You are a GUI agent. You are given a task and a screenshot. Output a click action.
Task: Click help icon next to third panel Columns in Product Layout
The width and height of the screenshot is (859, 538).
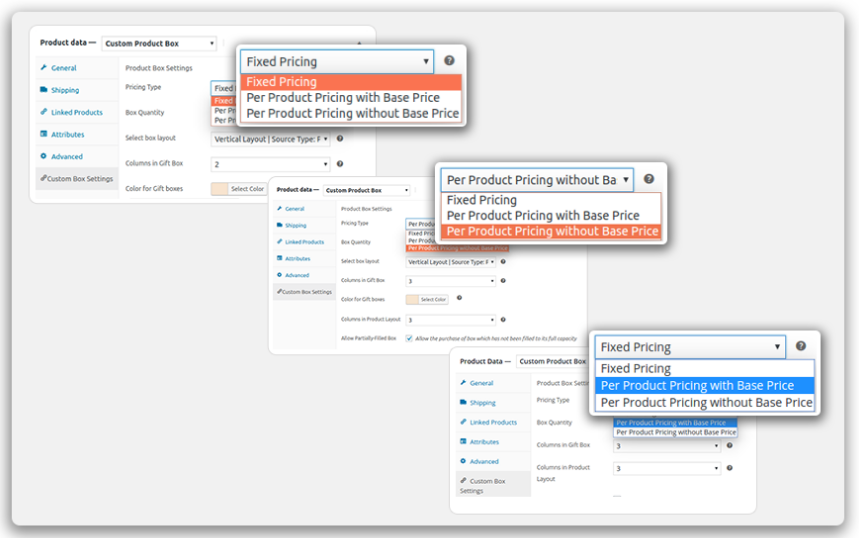coord(729,468)
